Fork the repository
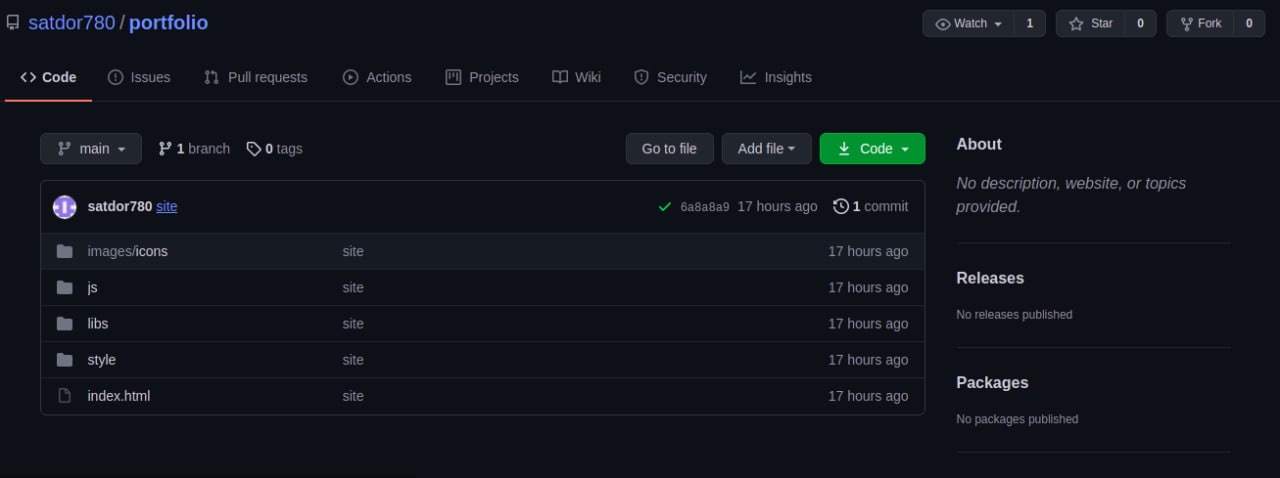1280x478 pixels. click(x=1200, y=23)
